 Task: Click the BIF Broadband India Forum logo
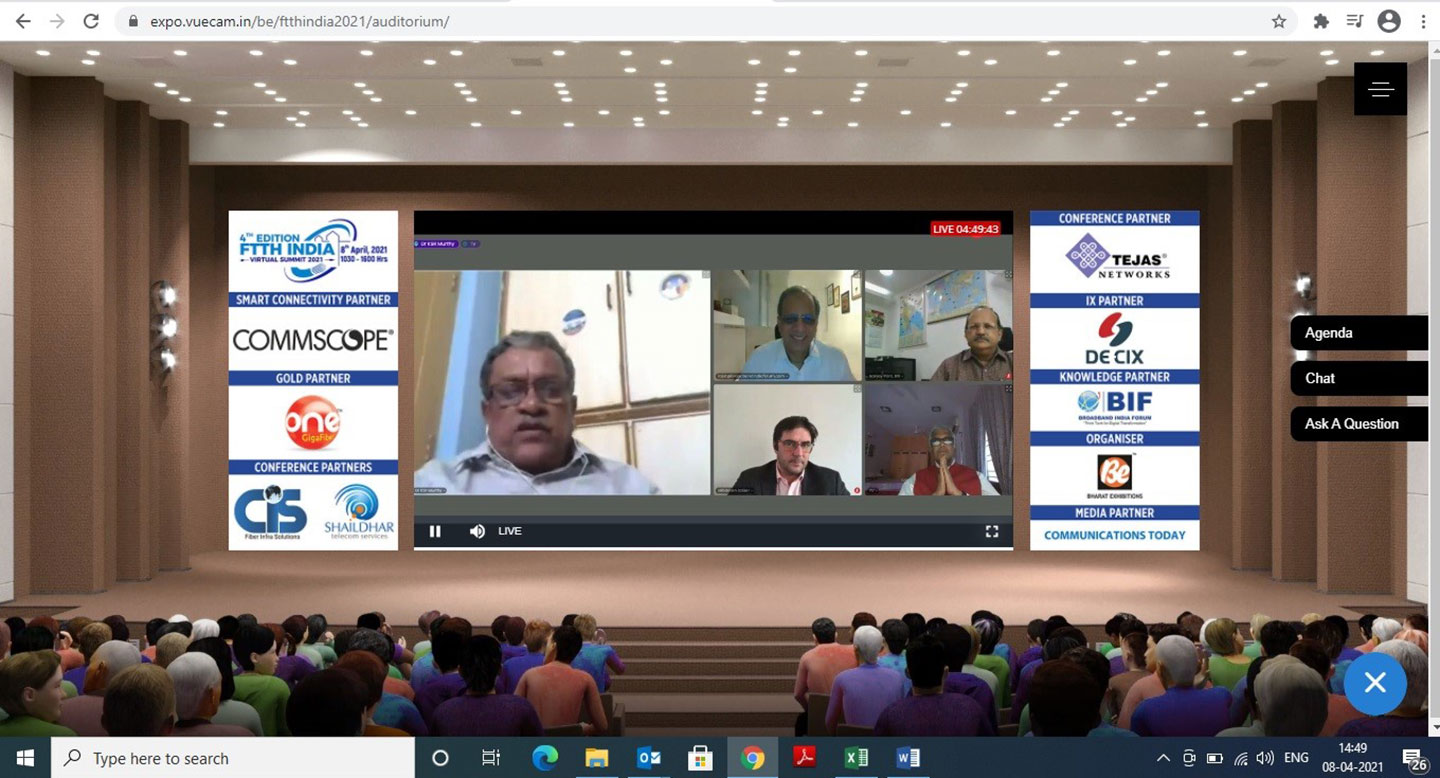1115,407
